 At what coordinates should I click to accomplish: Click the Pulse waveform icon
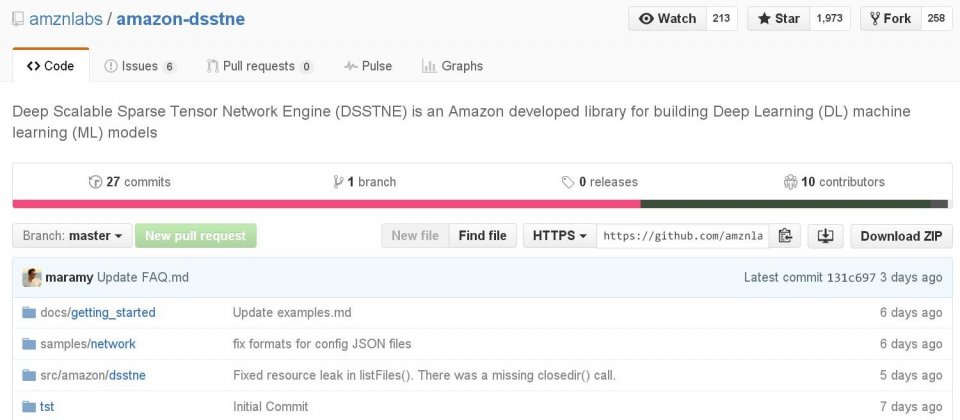tap(351, 66)
